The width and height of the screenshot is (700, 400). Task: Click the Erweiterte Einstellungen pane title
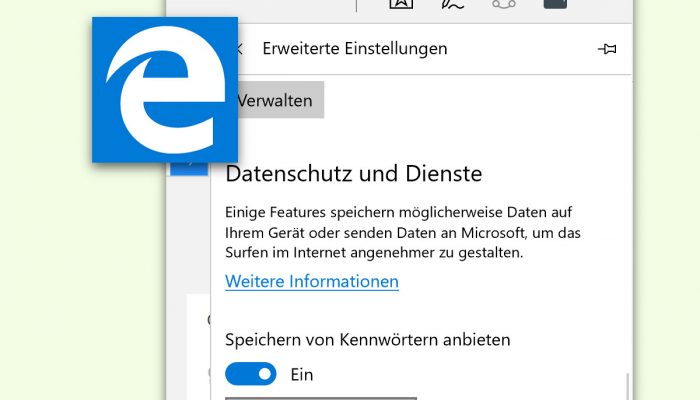(x=354, y=49)
